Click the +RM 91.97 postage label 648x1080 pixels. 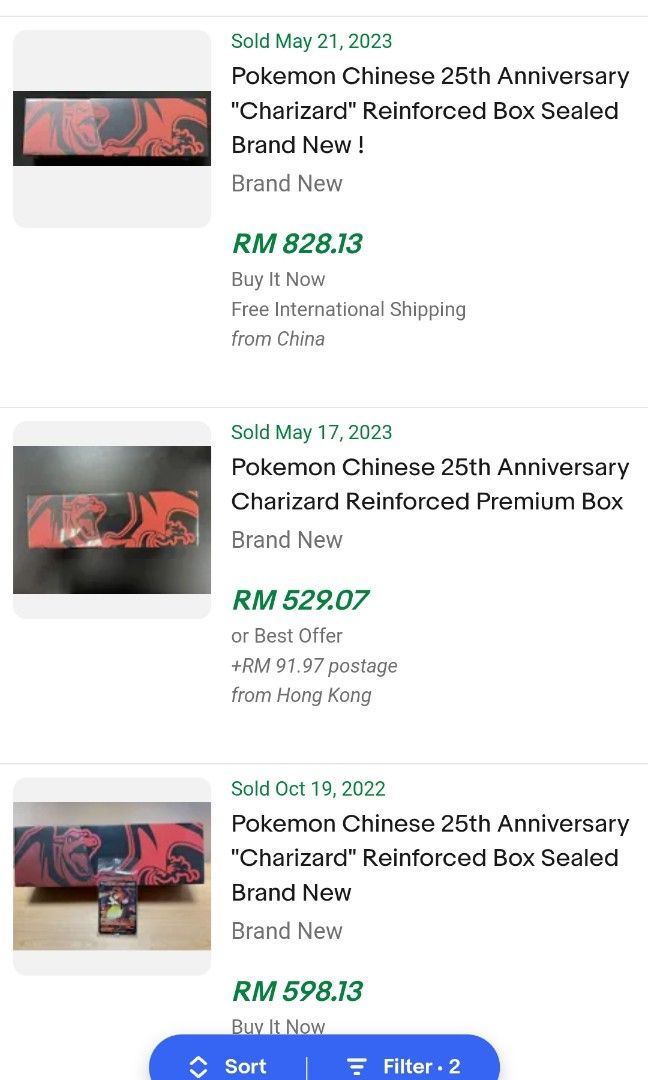pos(314,665)
